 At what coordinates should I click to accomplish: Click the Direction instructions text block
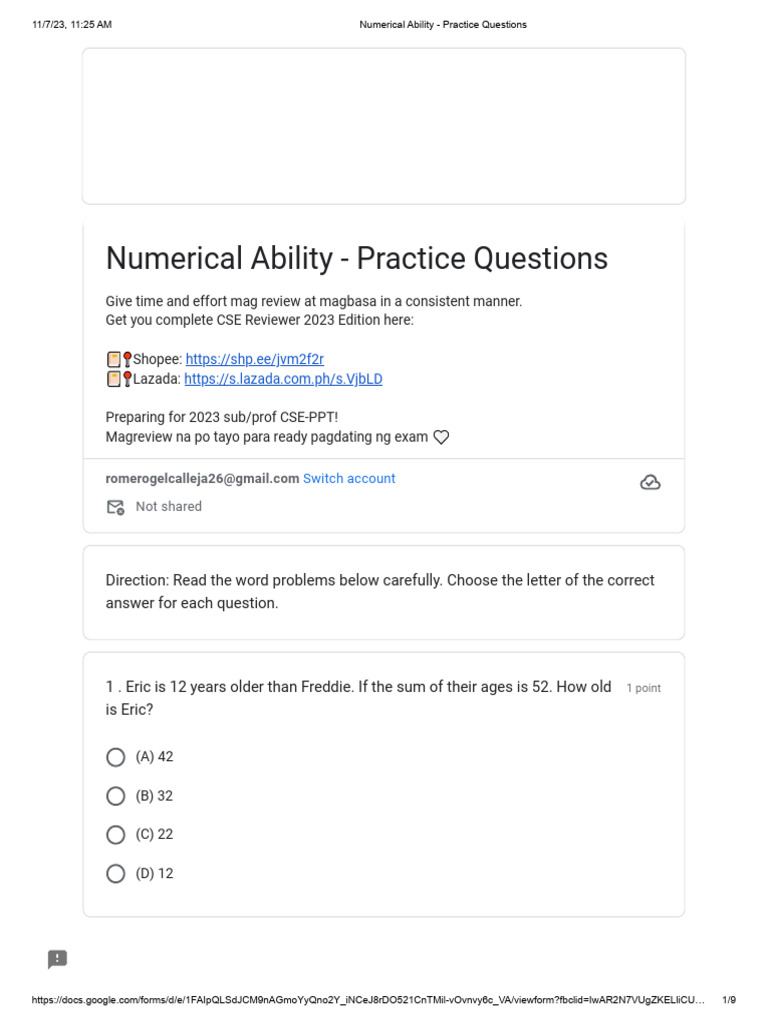[380, 592]
